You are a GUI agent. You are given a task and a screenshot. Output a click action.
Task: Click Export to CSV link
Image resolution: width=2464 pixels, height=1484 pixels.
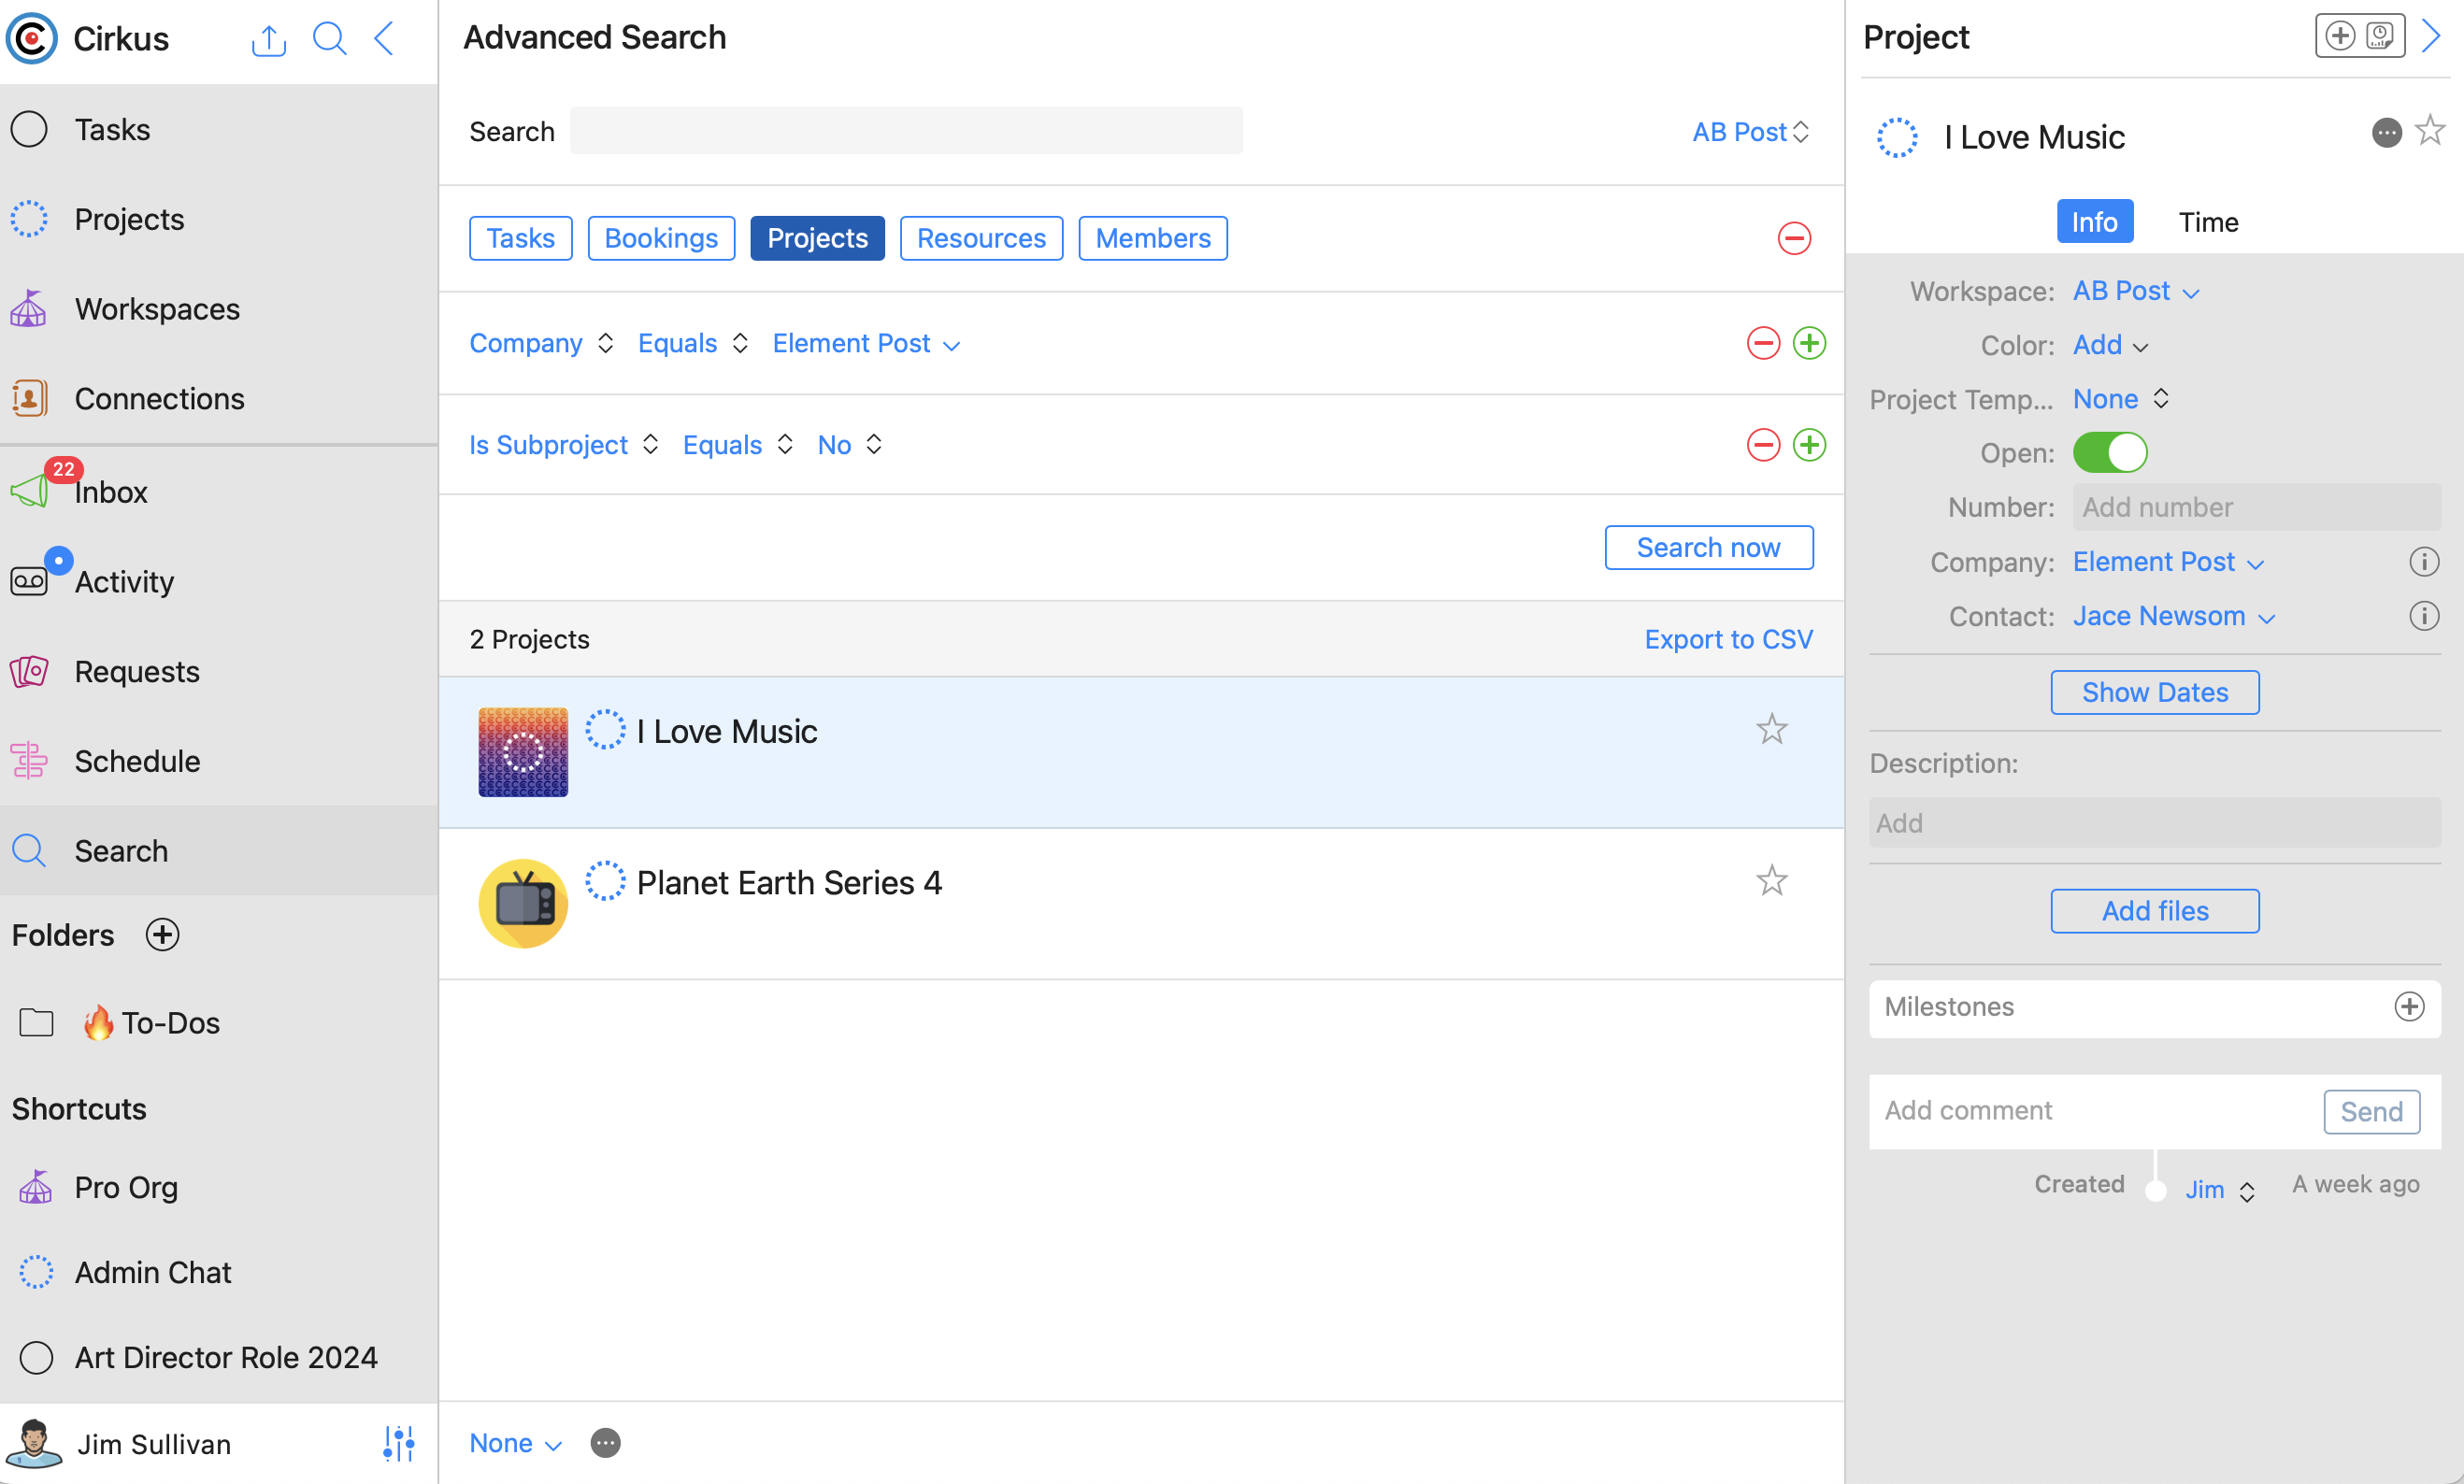(x=1728, y=639)
